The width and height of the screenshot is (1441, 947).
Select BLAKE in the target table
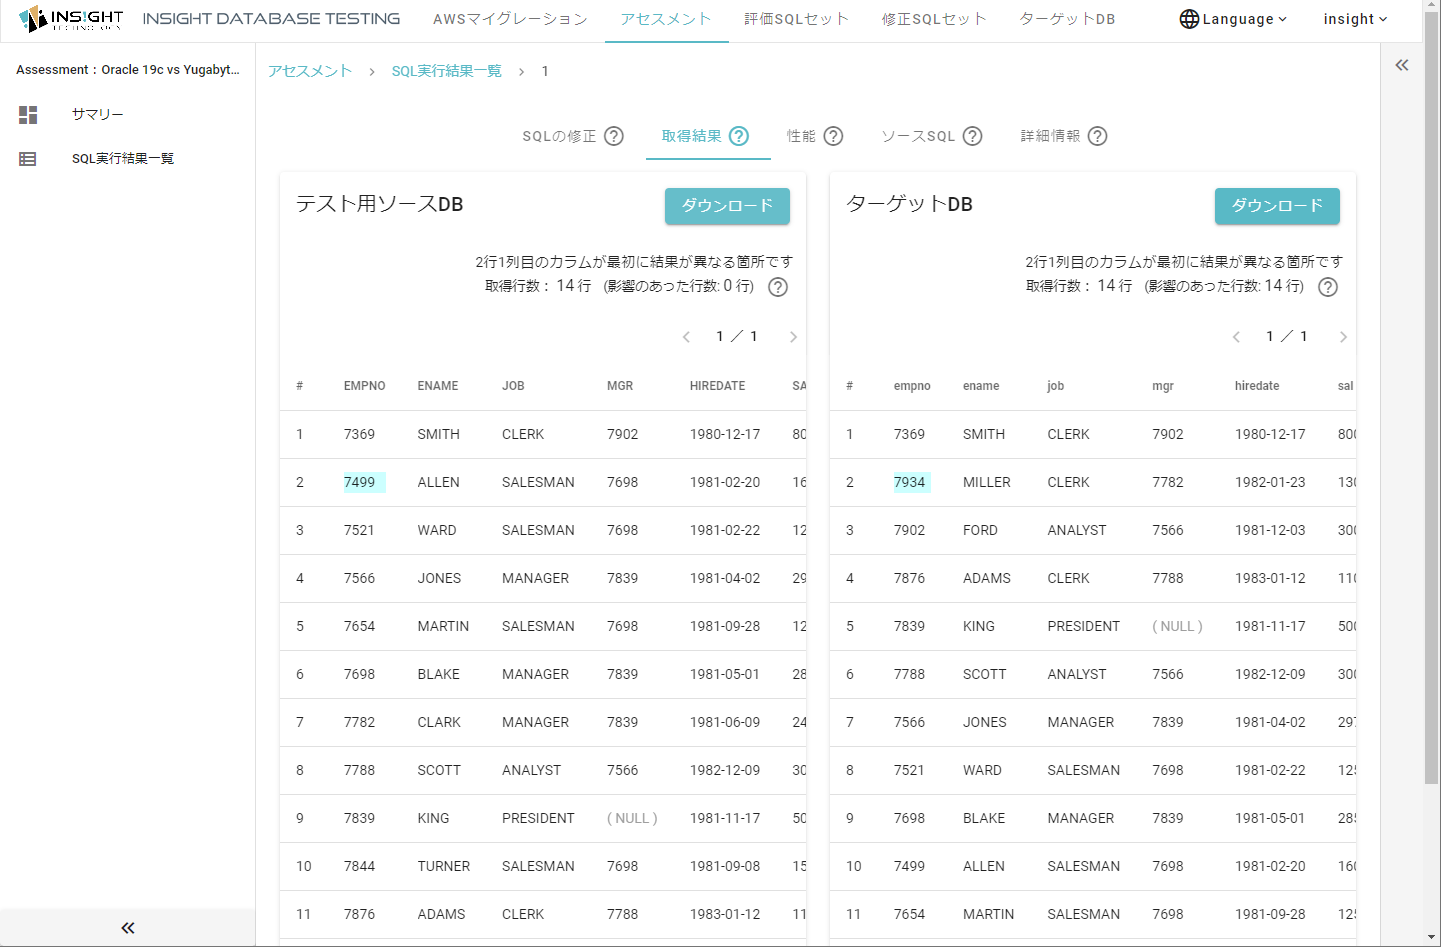(984, 818)
